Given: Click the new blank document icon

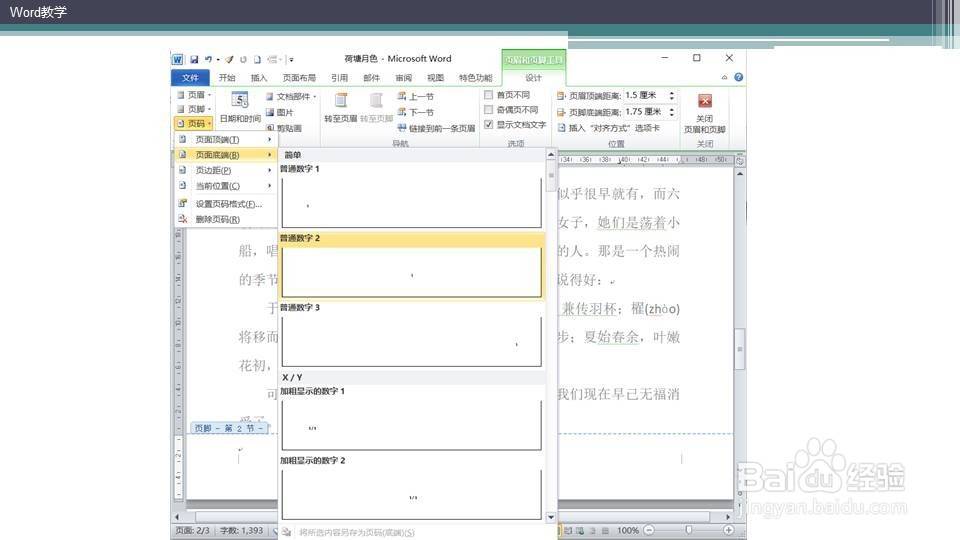Looking at the screenshot, I should point(257,59).
